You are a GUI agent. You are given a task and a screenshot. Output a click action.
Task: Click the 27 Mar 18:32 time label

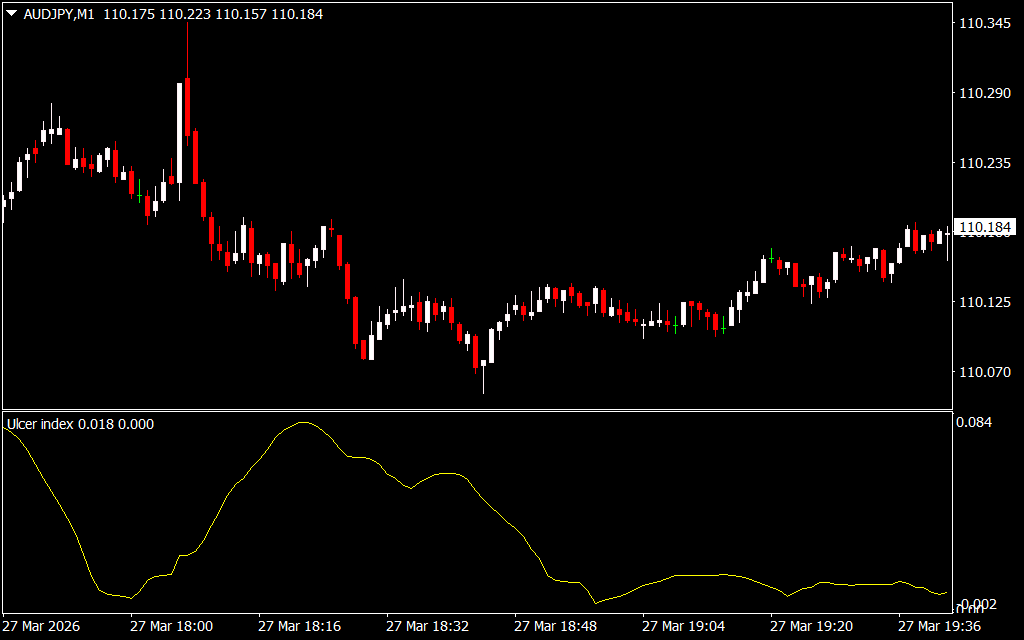(427, 626)
